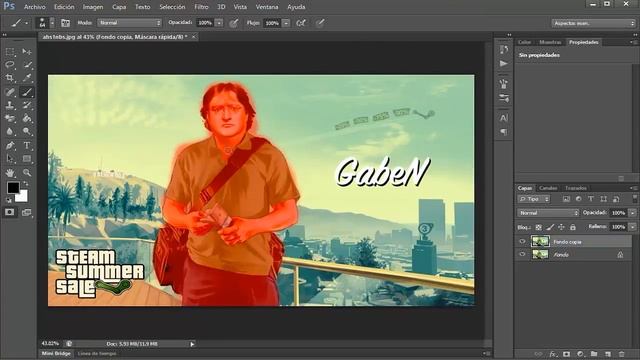Open the Archivo menu

35,7
